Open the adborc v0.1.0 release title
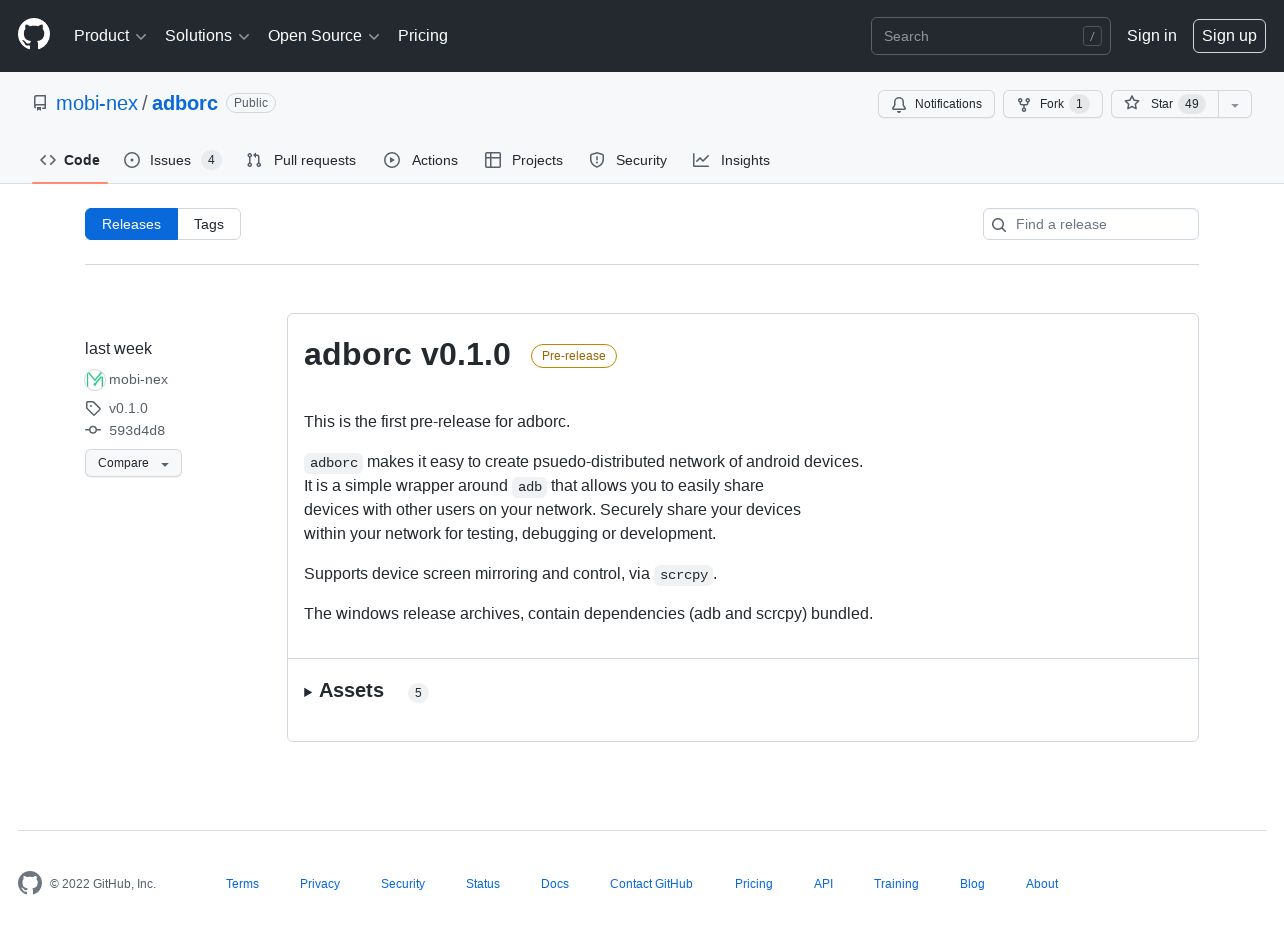 pos(407,354)
